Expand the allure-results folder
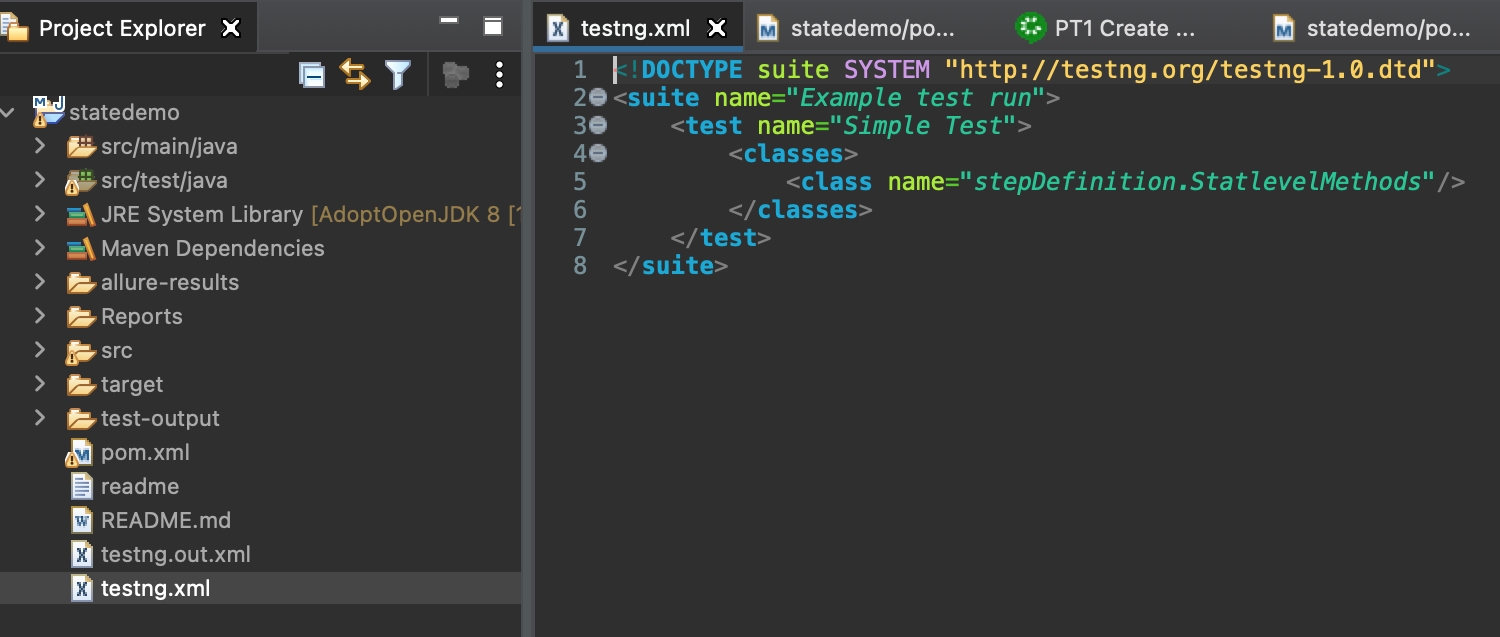This screenshot has width=1500, height=637. (40, 282)
